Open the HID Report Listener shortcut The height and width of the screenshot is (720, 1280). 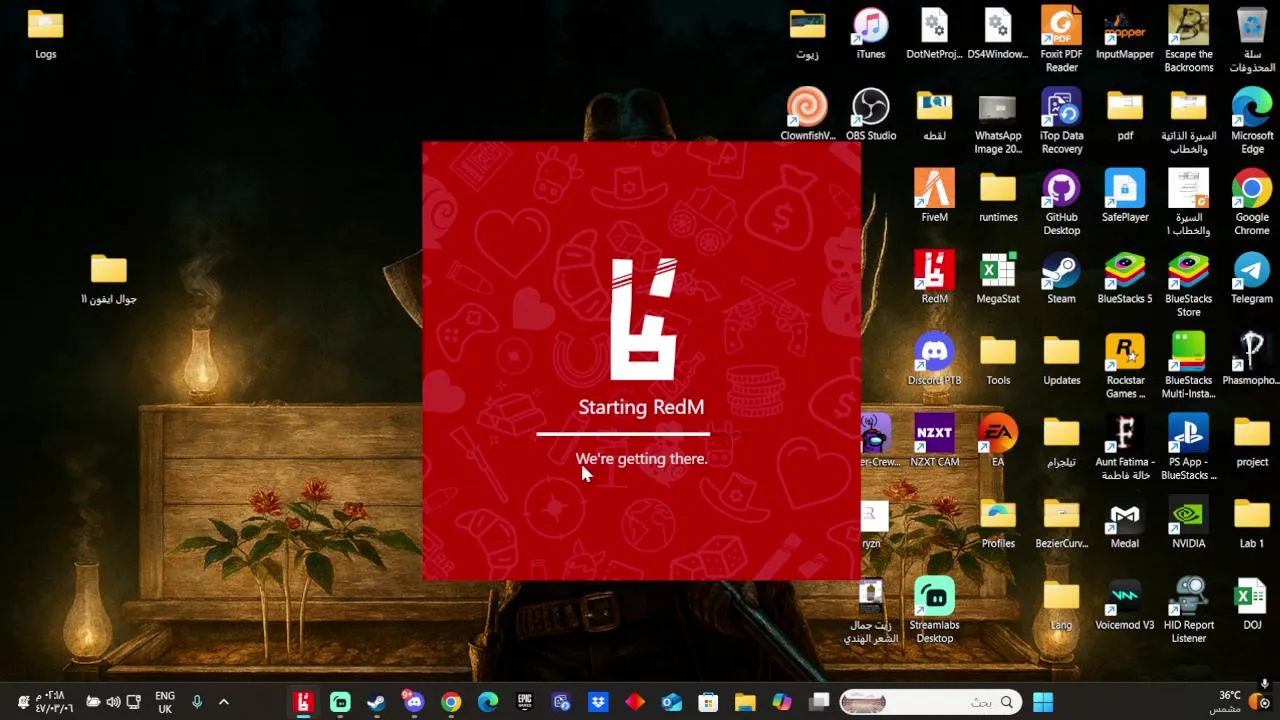1188,611
